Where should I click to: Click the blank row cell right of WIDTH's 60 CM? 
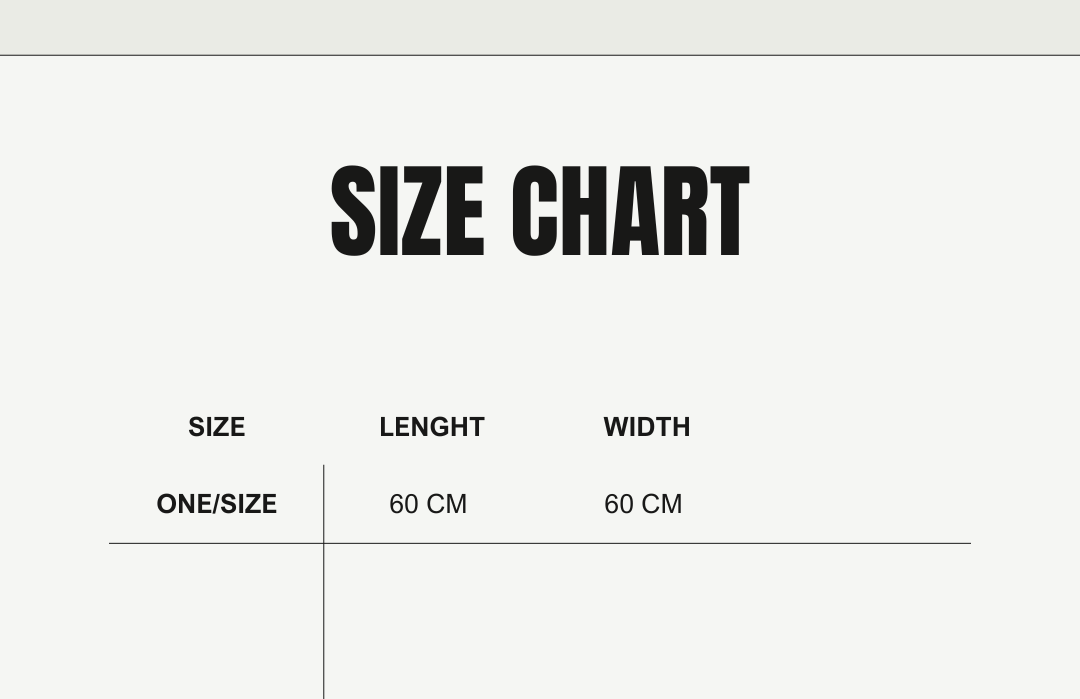850,504
